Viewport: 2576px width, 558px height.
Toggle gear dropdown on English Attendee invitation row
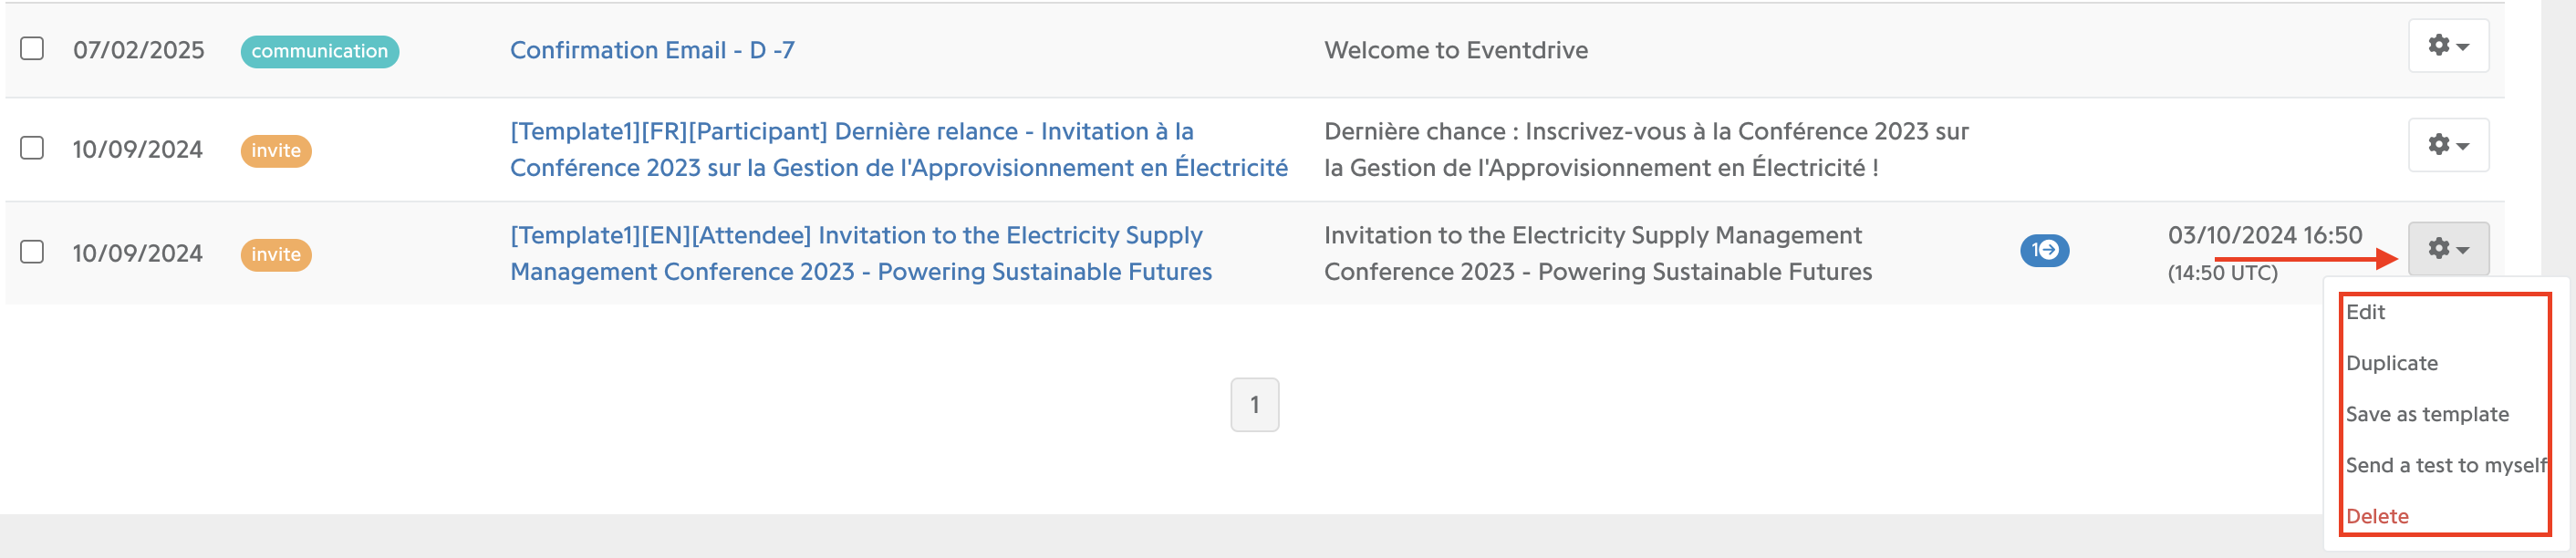pos(2447,249)
